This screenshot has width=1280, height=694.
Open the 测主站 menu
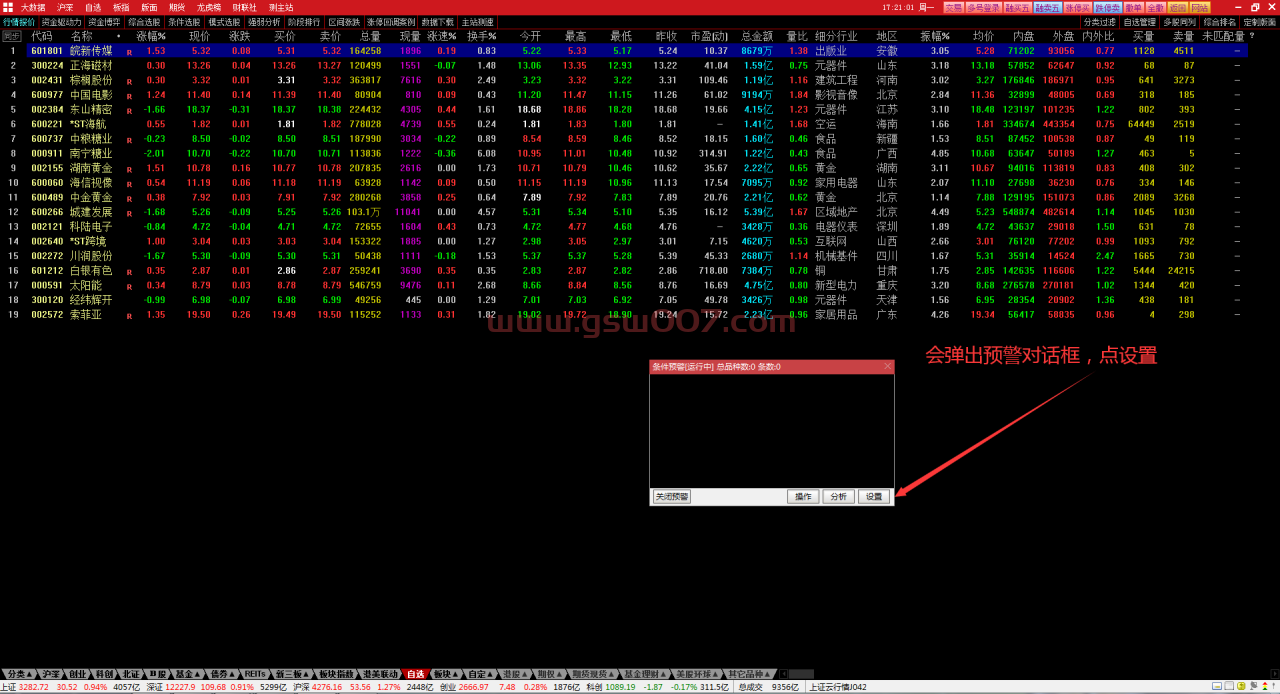click(281, 7)
